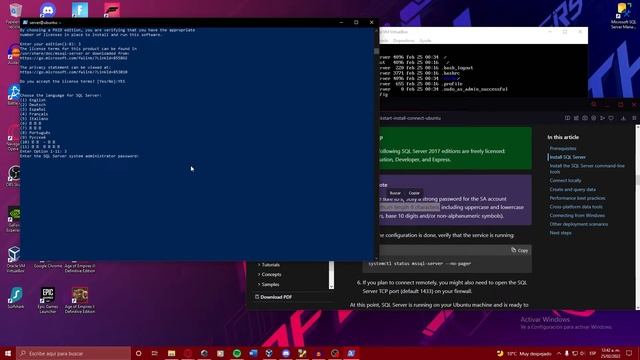
Task: Open Task View on the taskbar
Action: tap(155, 353)
